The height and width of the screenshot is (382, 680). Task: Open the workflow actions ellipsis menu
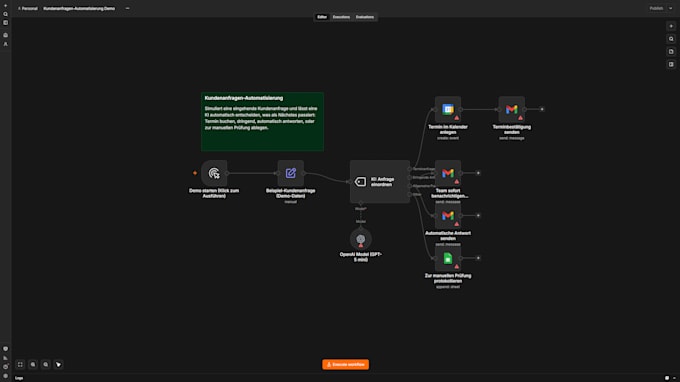[x=128, y=8]
